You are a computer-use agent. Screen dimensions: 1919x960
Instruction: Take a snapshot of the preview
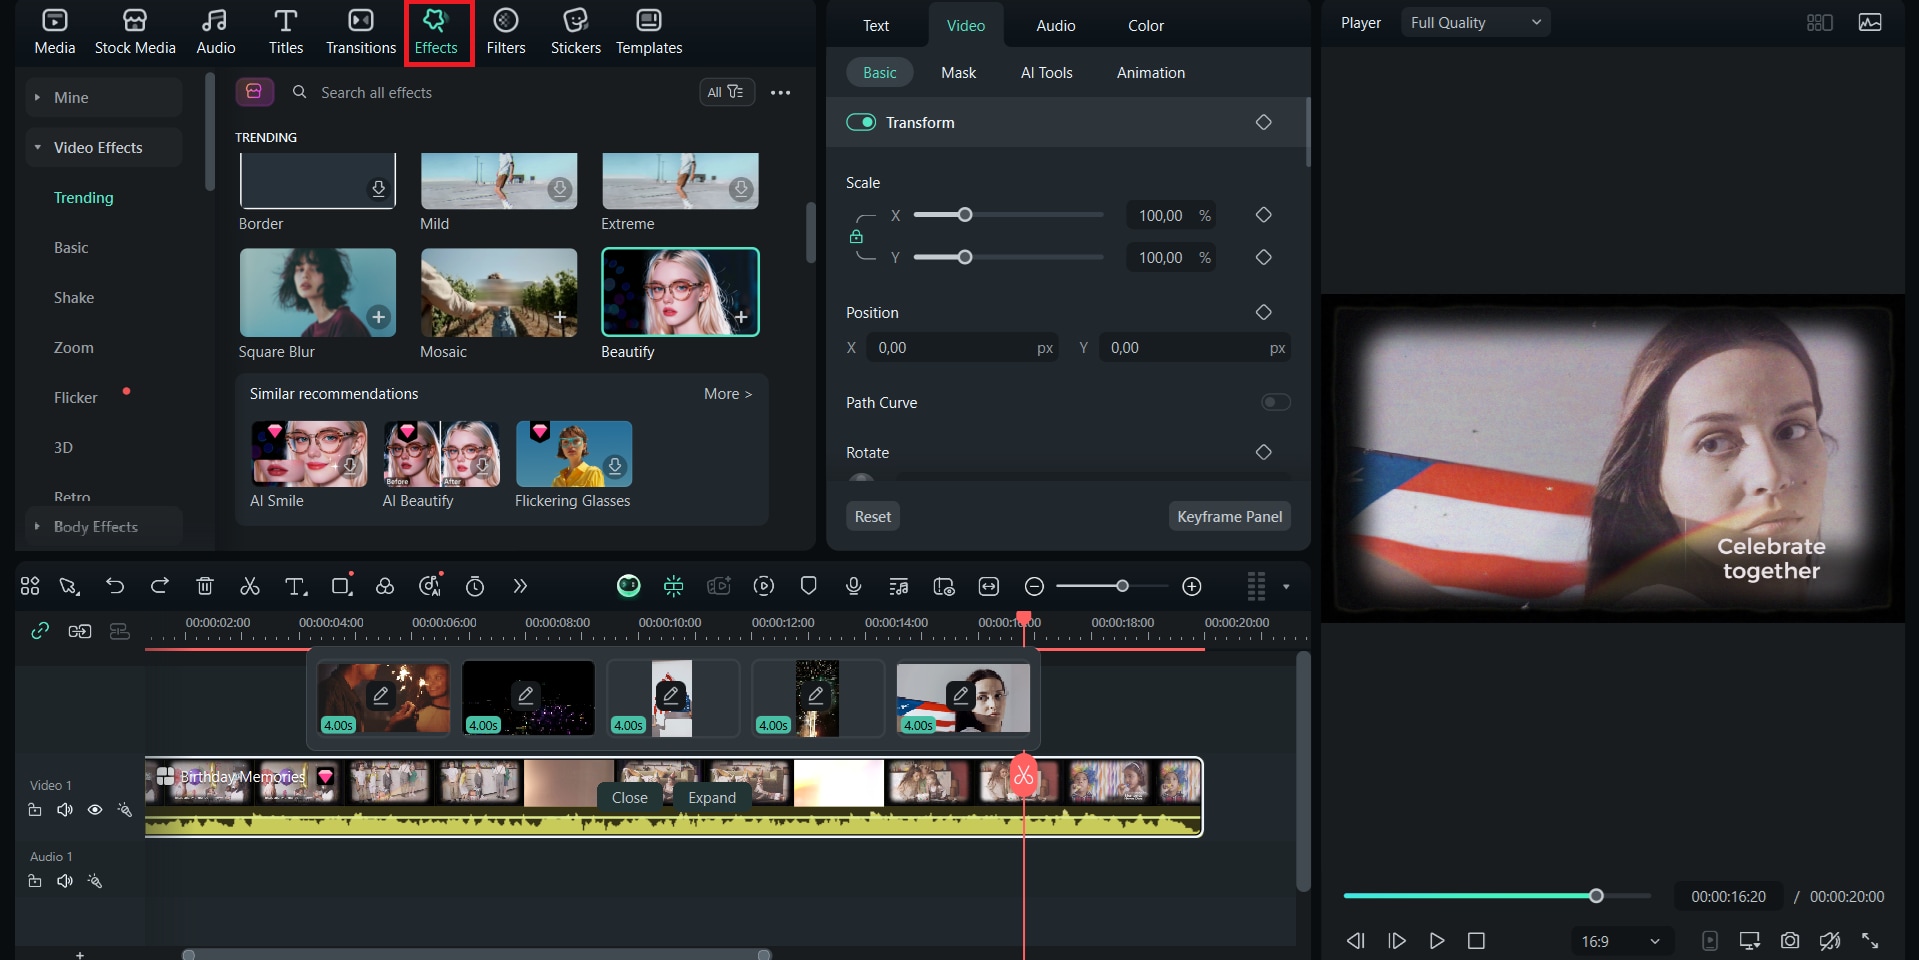(1790, 941)
